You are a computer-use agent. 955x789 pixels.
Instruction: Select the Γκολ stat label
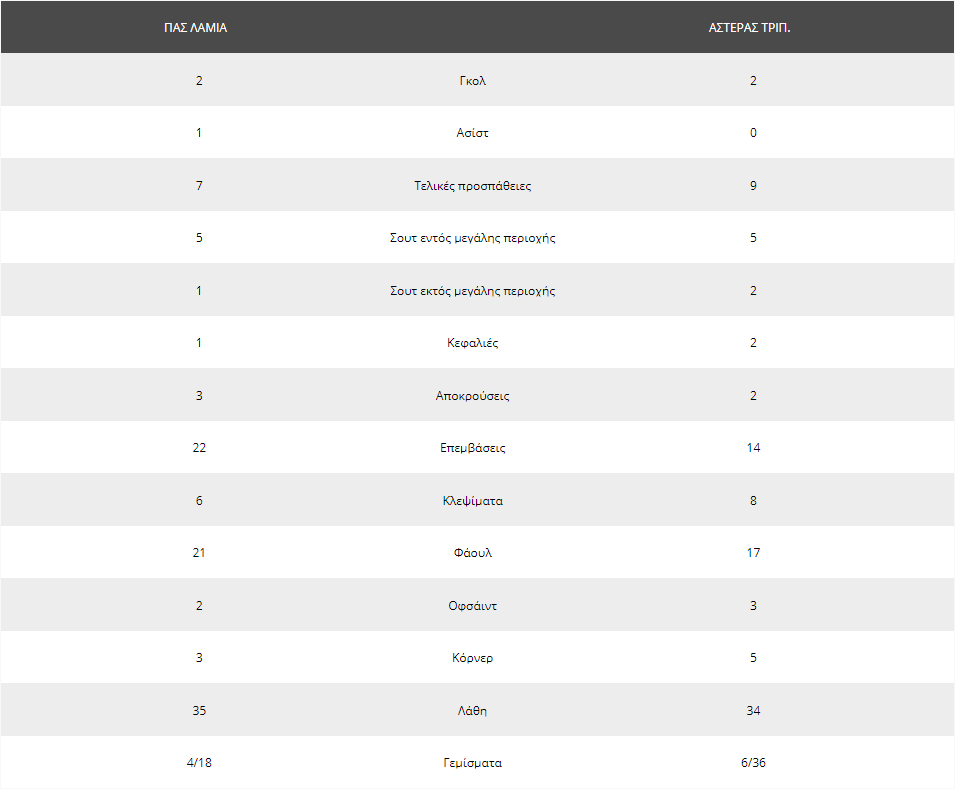(x=473, y=80)
